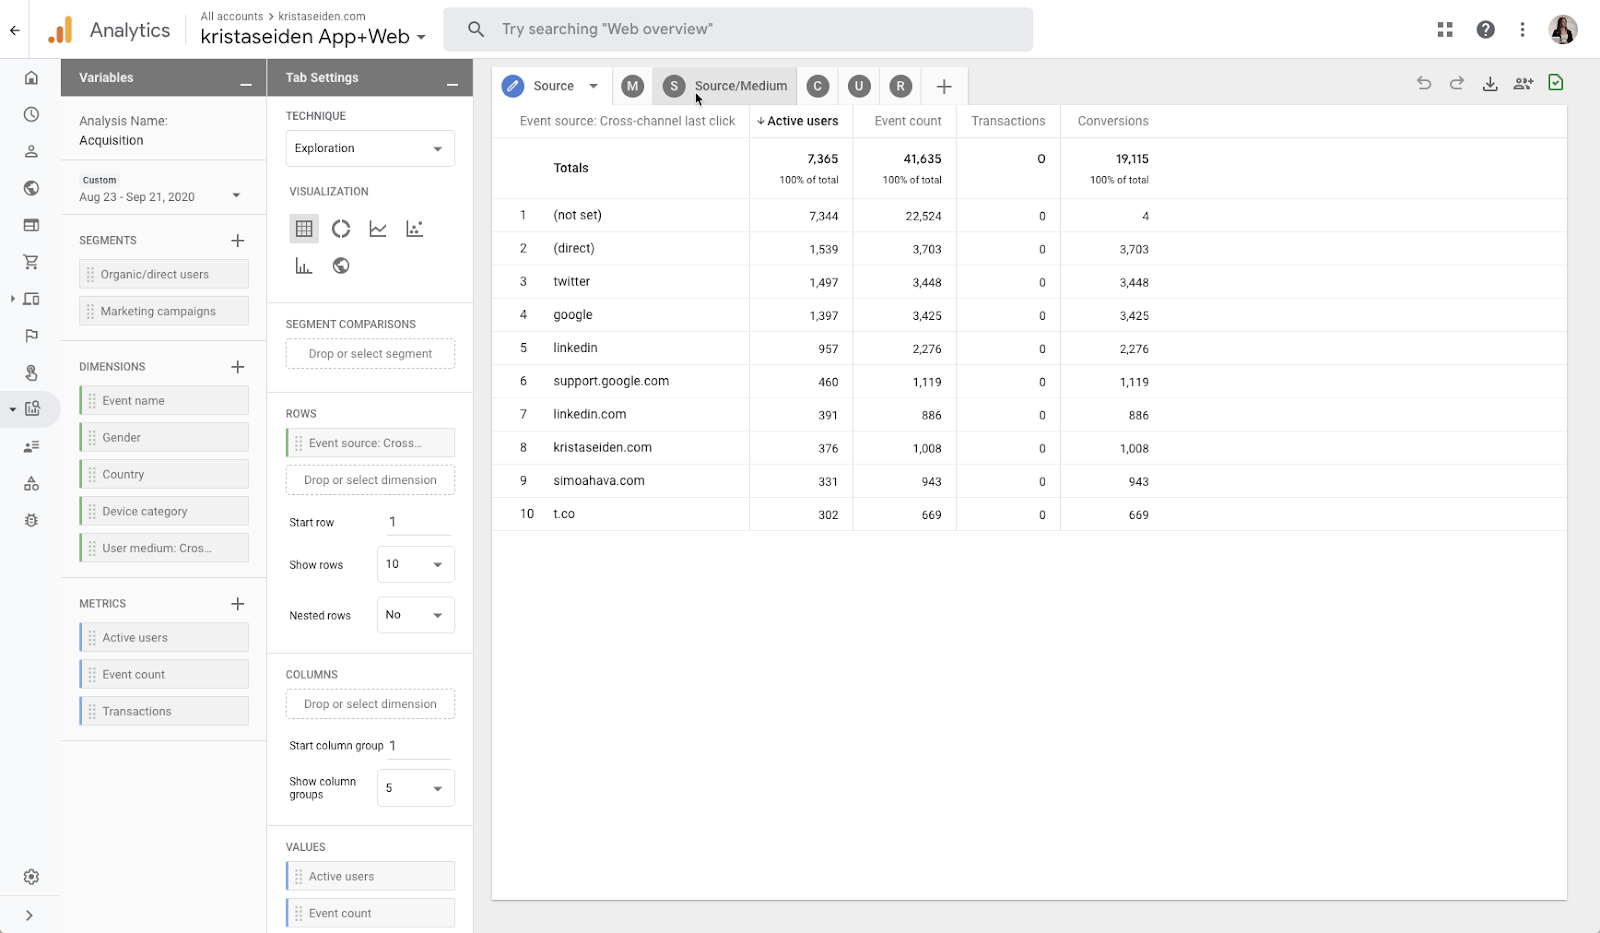The height and width of the screenshot is (933, 1600).
Task: Add a new segment with the plus icon
Action: [x=238, y=240]
